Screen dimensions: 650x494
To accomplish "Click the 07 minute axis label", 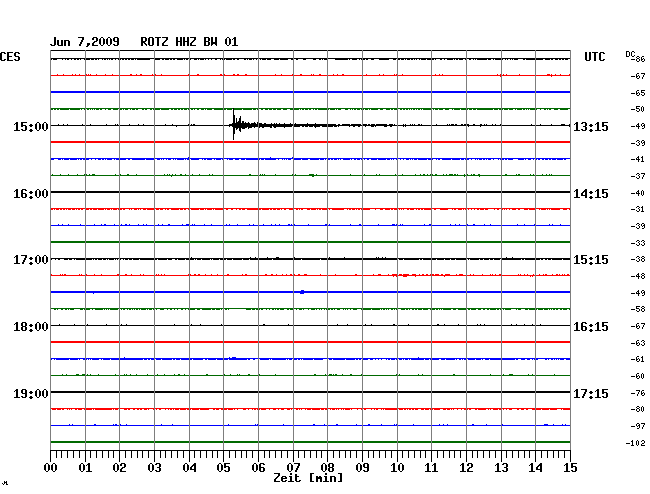I will pos(293,468).
